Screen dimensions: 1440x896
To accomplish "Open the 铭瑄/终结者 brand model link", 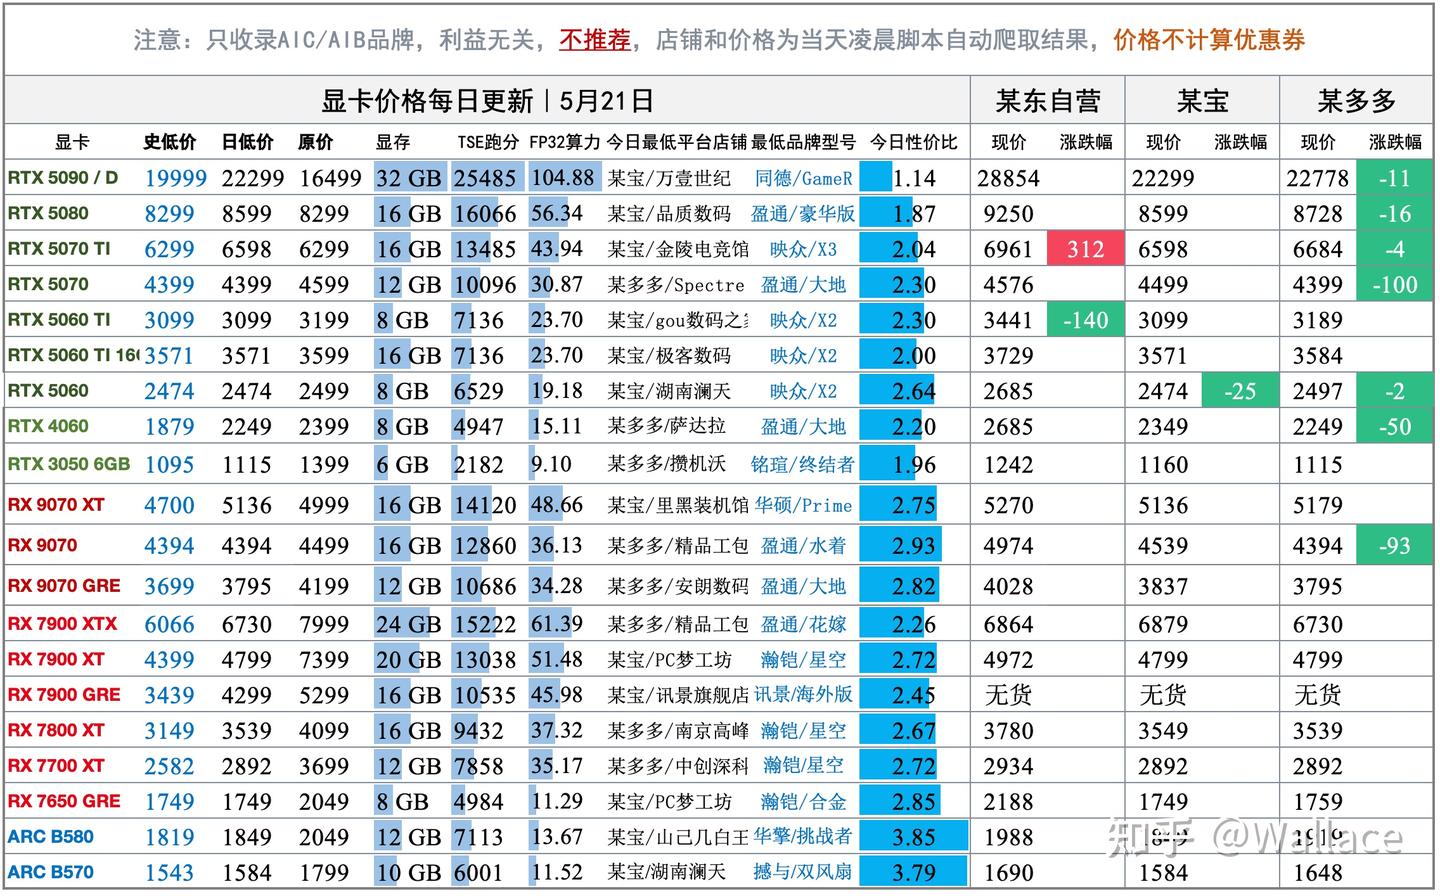I will pos(803,464).
